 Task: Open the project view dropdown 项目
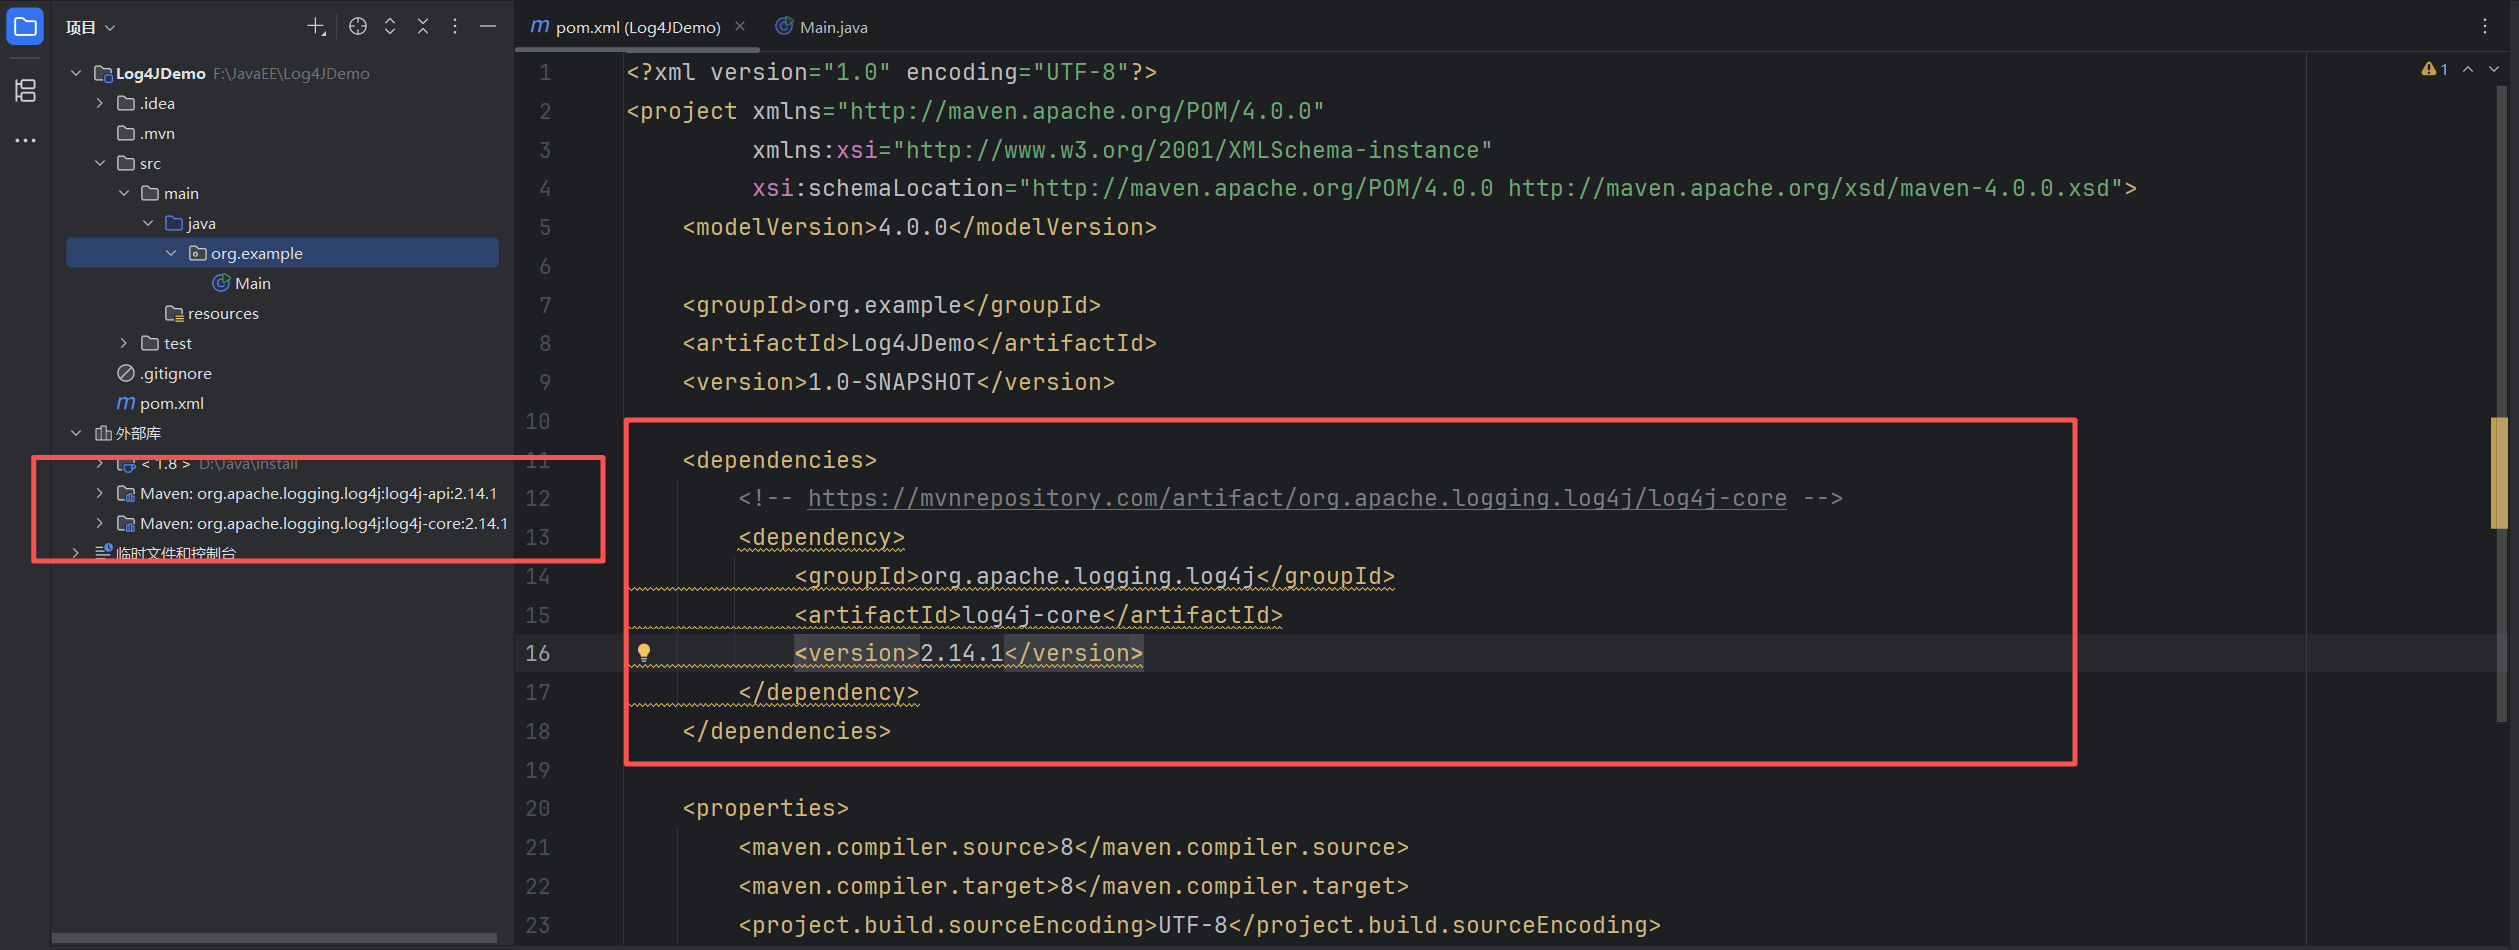click(91, 27)
